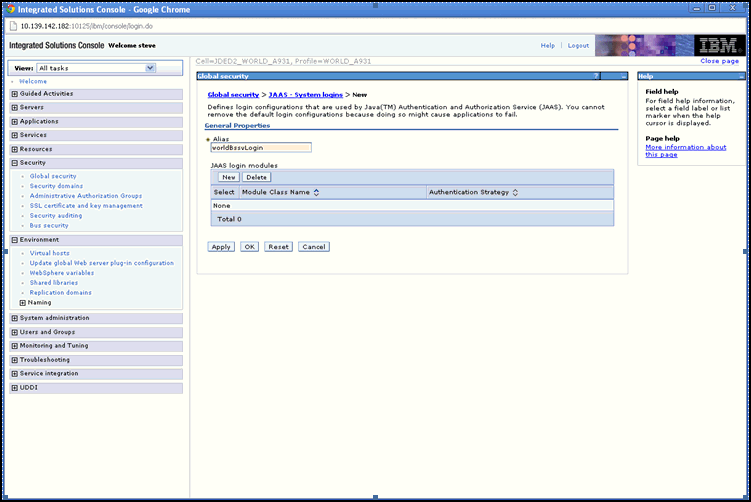Expand the Guided Activities section
751x502 pixels.
(14, 94)
